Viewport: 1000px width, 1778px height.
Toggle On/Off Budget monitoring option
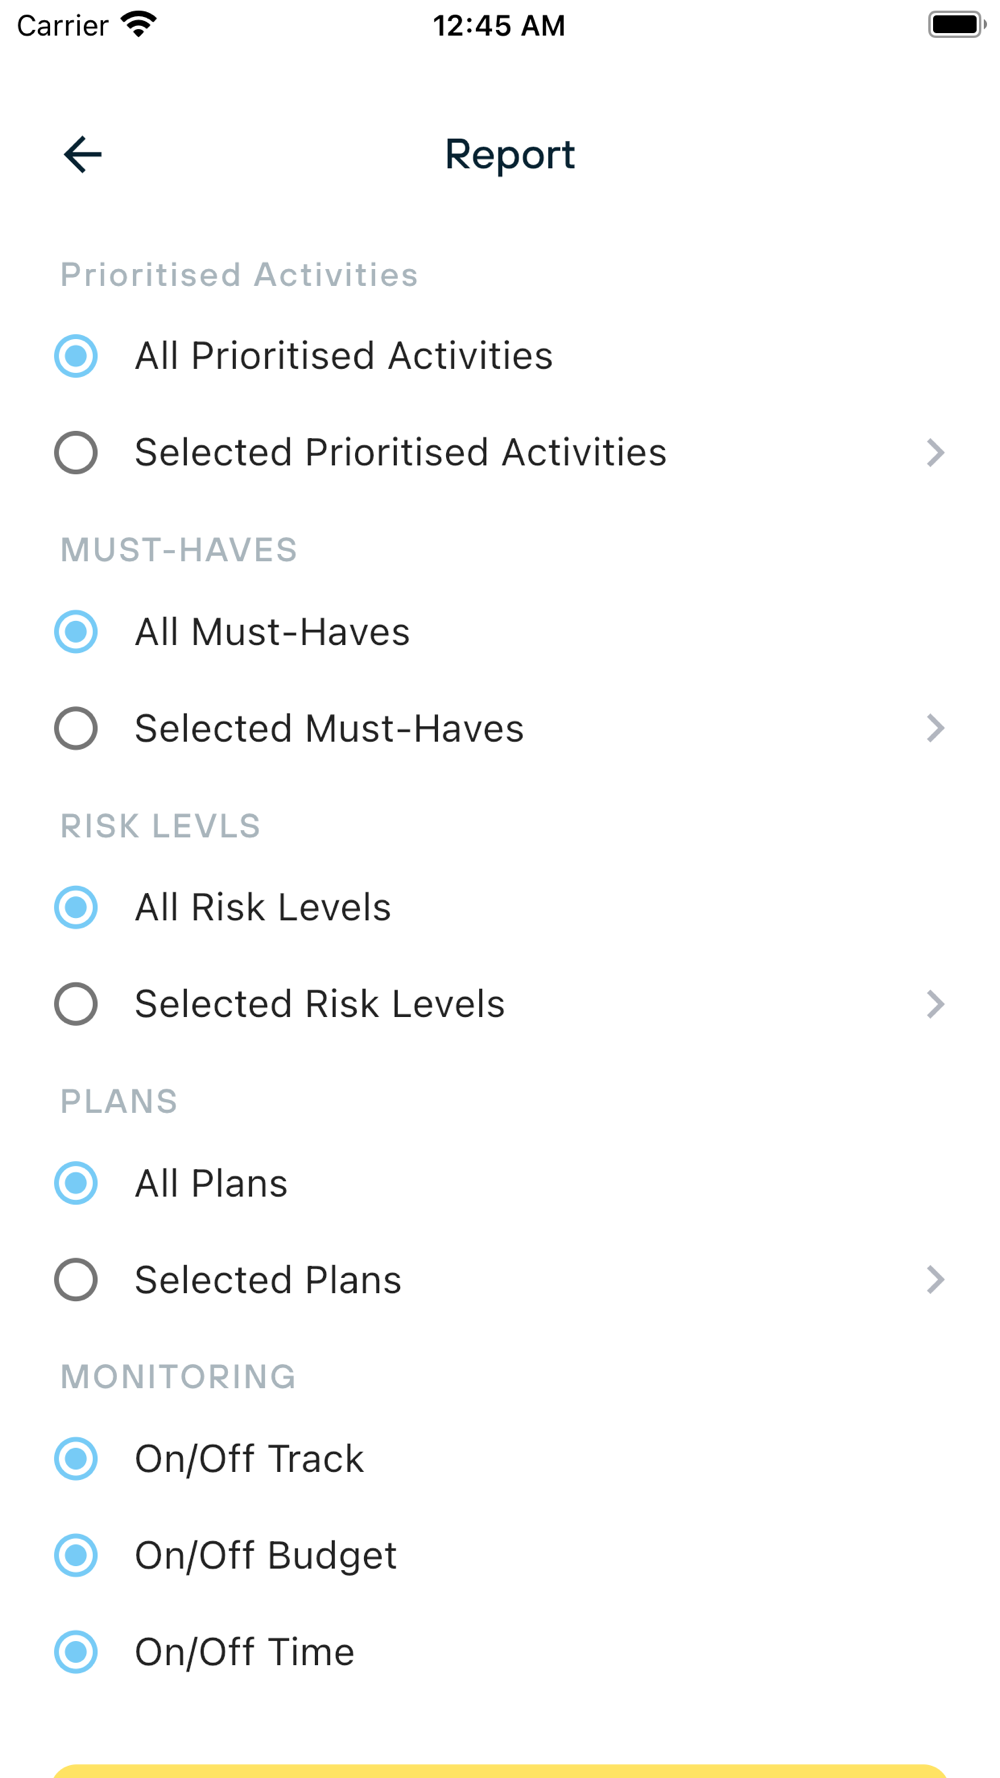76,1555
